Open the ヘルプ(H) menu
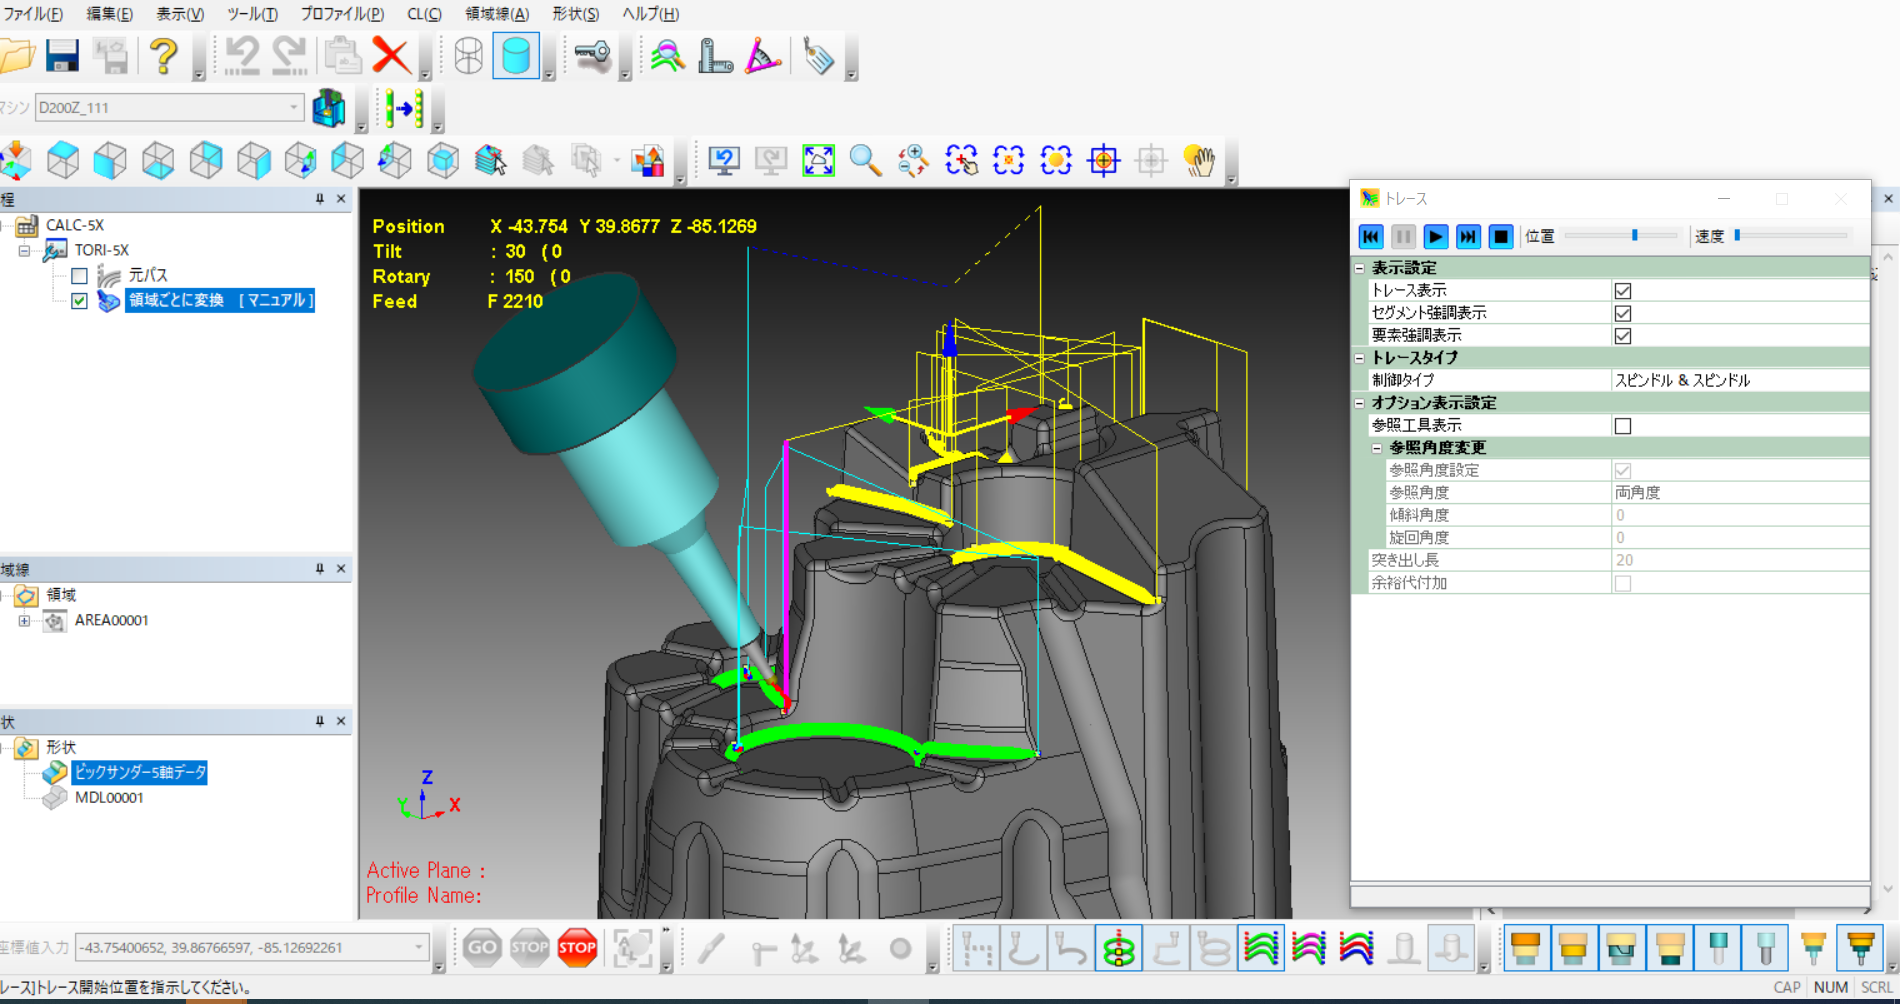Screen dimensions: 1900x1004 coord(651,14)
